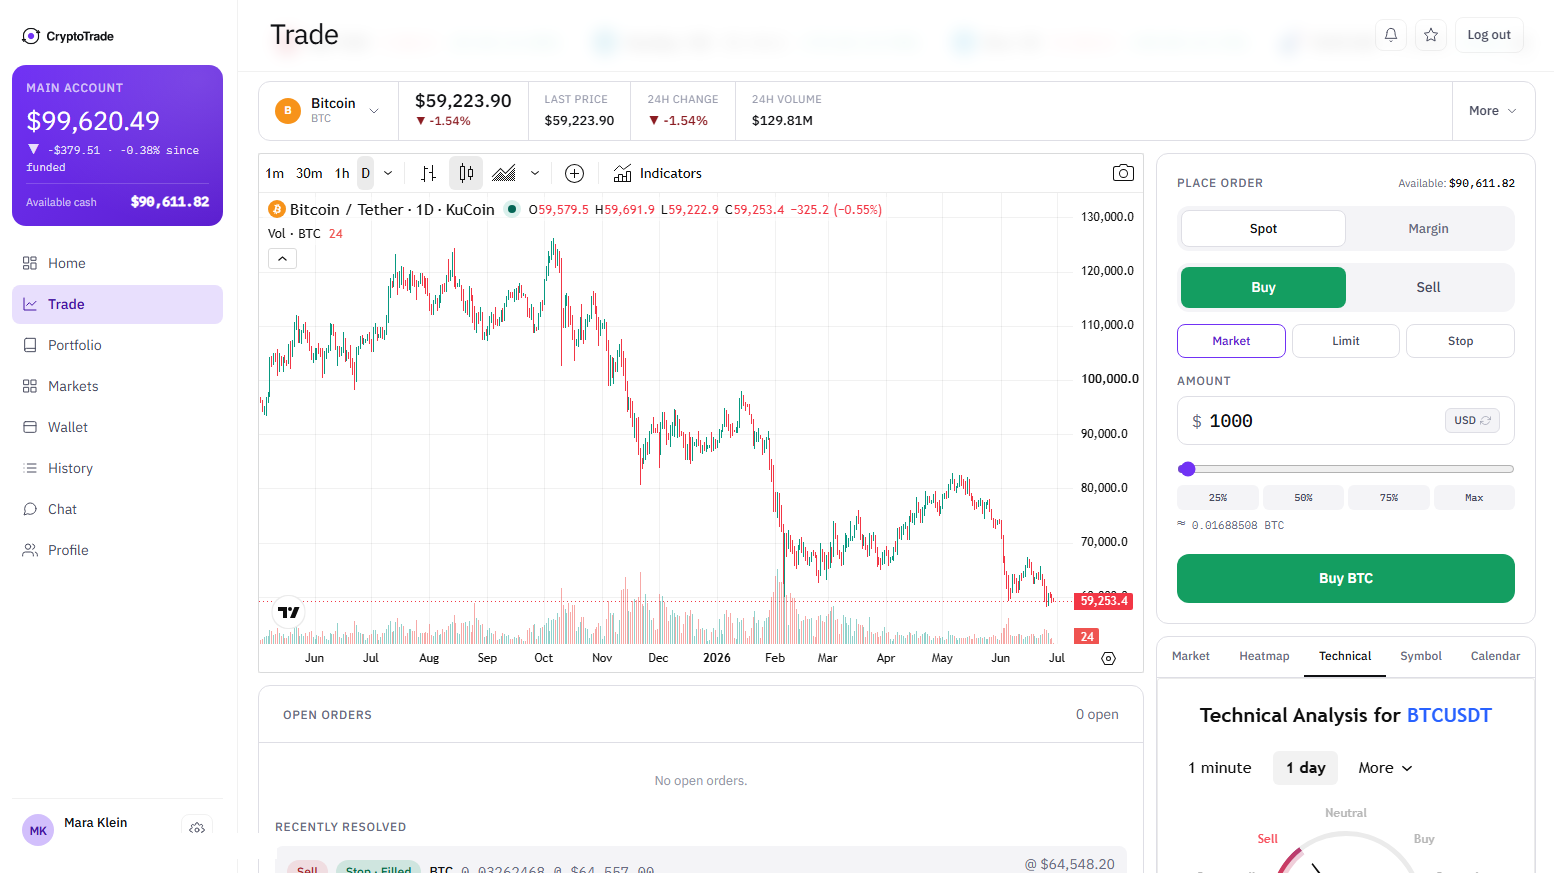Click the USD currency swap icon
This screenshot has height=873, width=1554.
point(1485,421)
